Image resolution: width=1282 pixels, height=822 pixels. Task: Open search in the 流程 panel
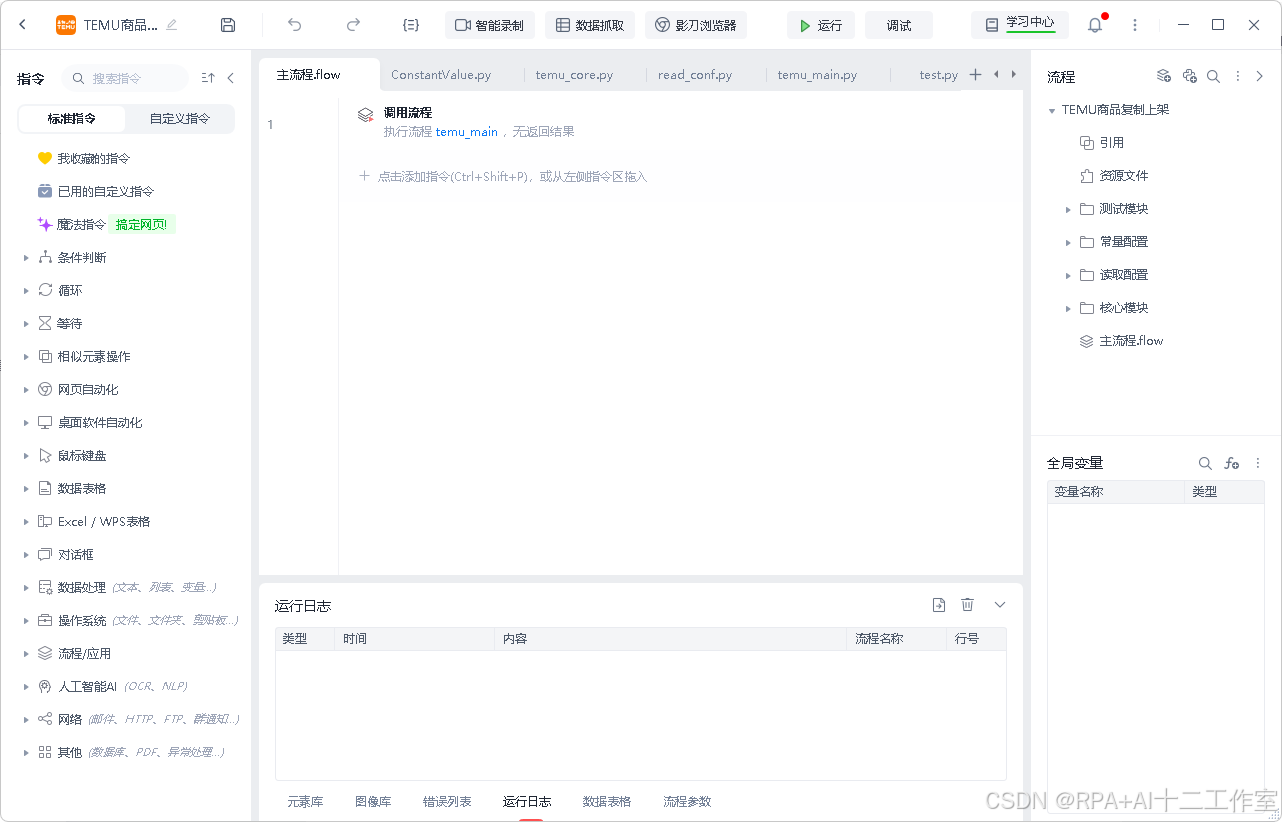pyautogui.click(x=1213, y=75)
